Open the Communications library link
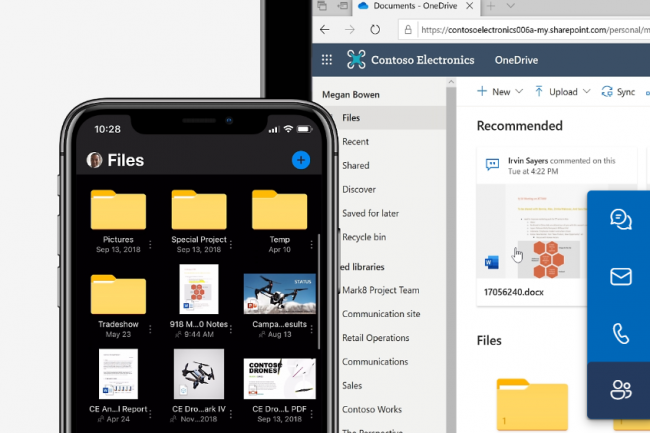The image size is (650, 433). point(375,362)
